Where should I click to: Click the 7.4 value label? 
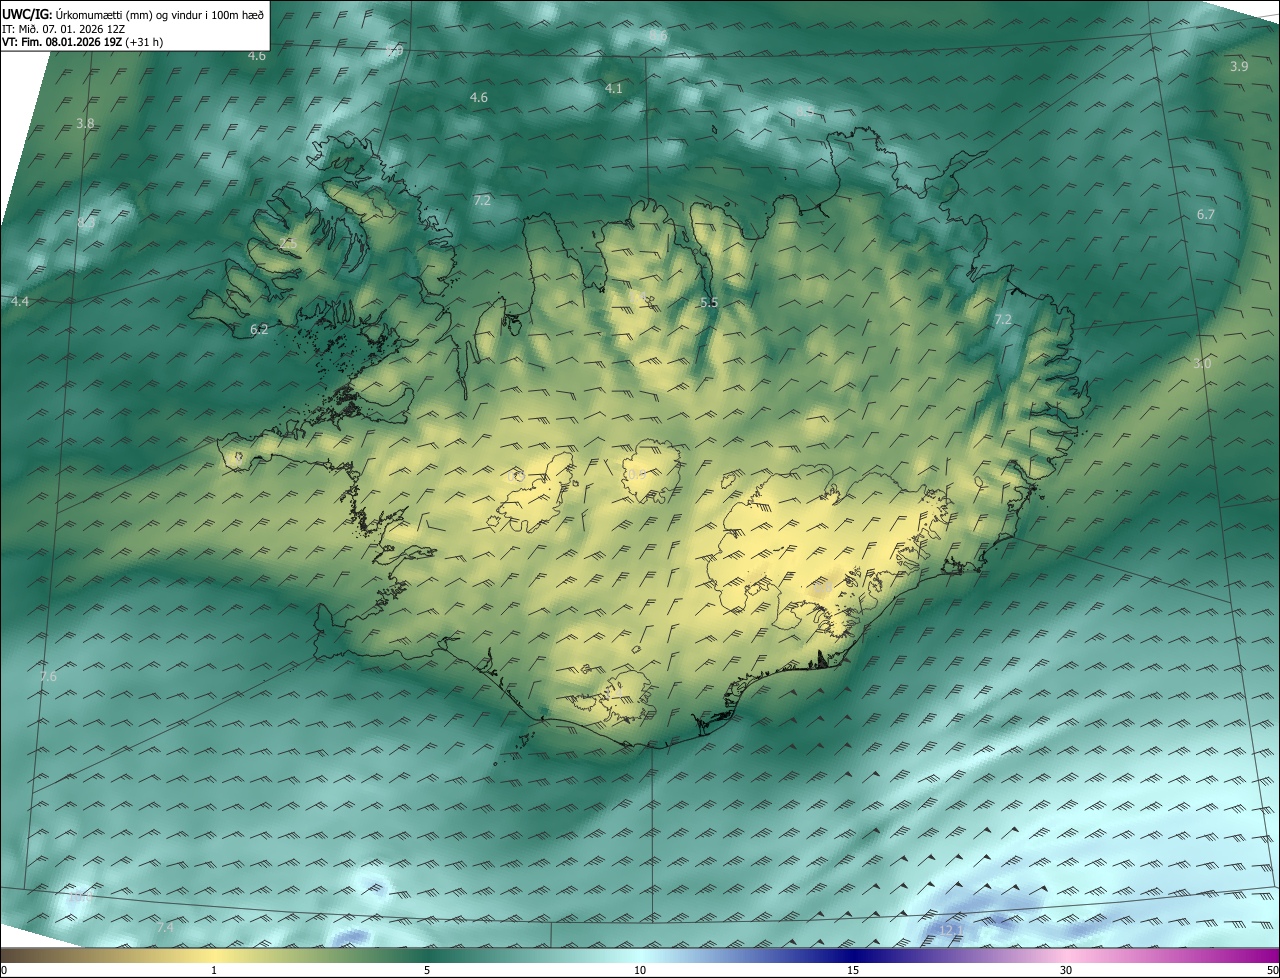[x=165, y=928]
